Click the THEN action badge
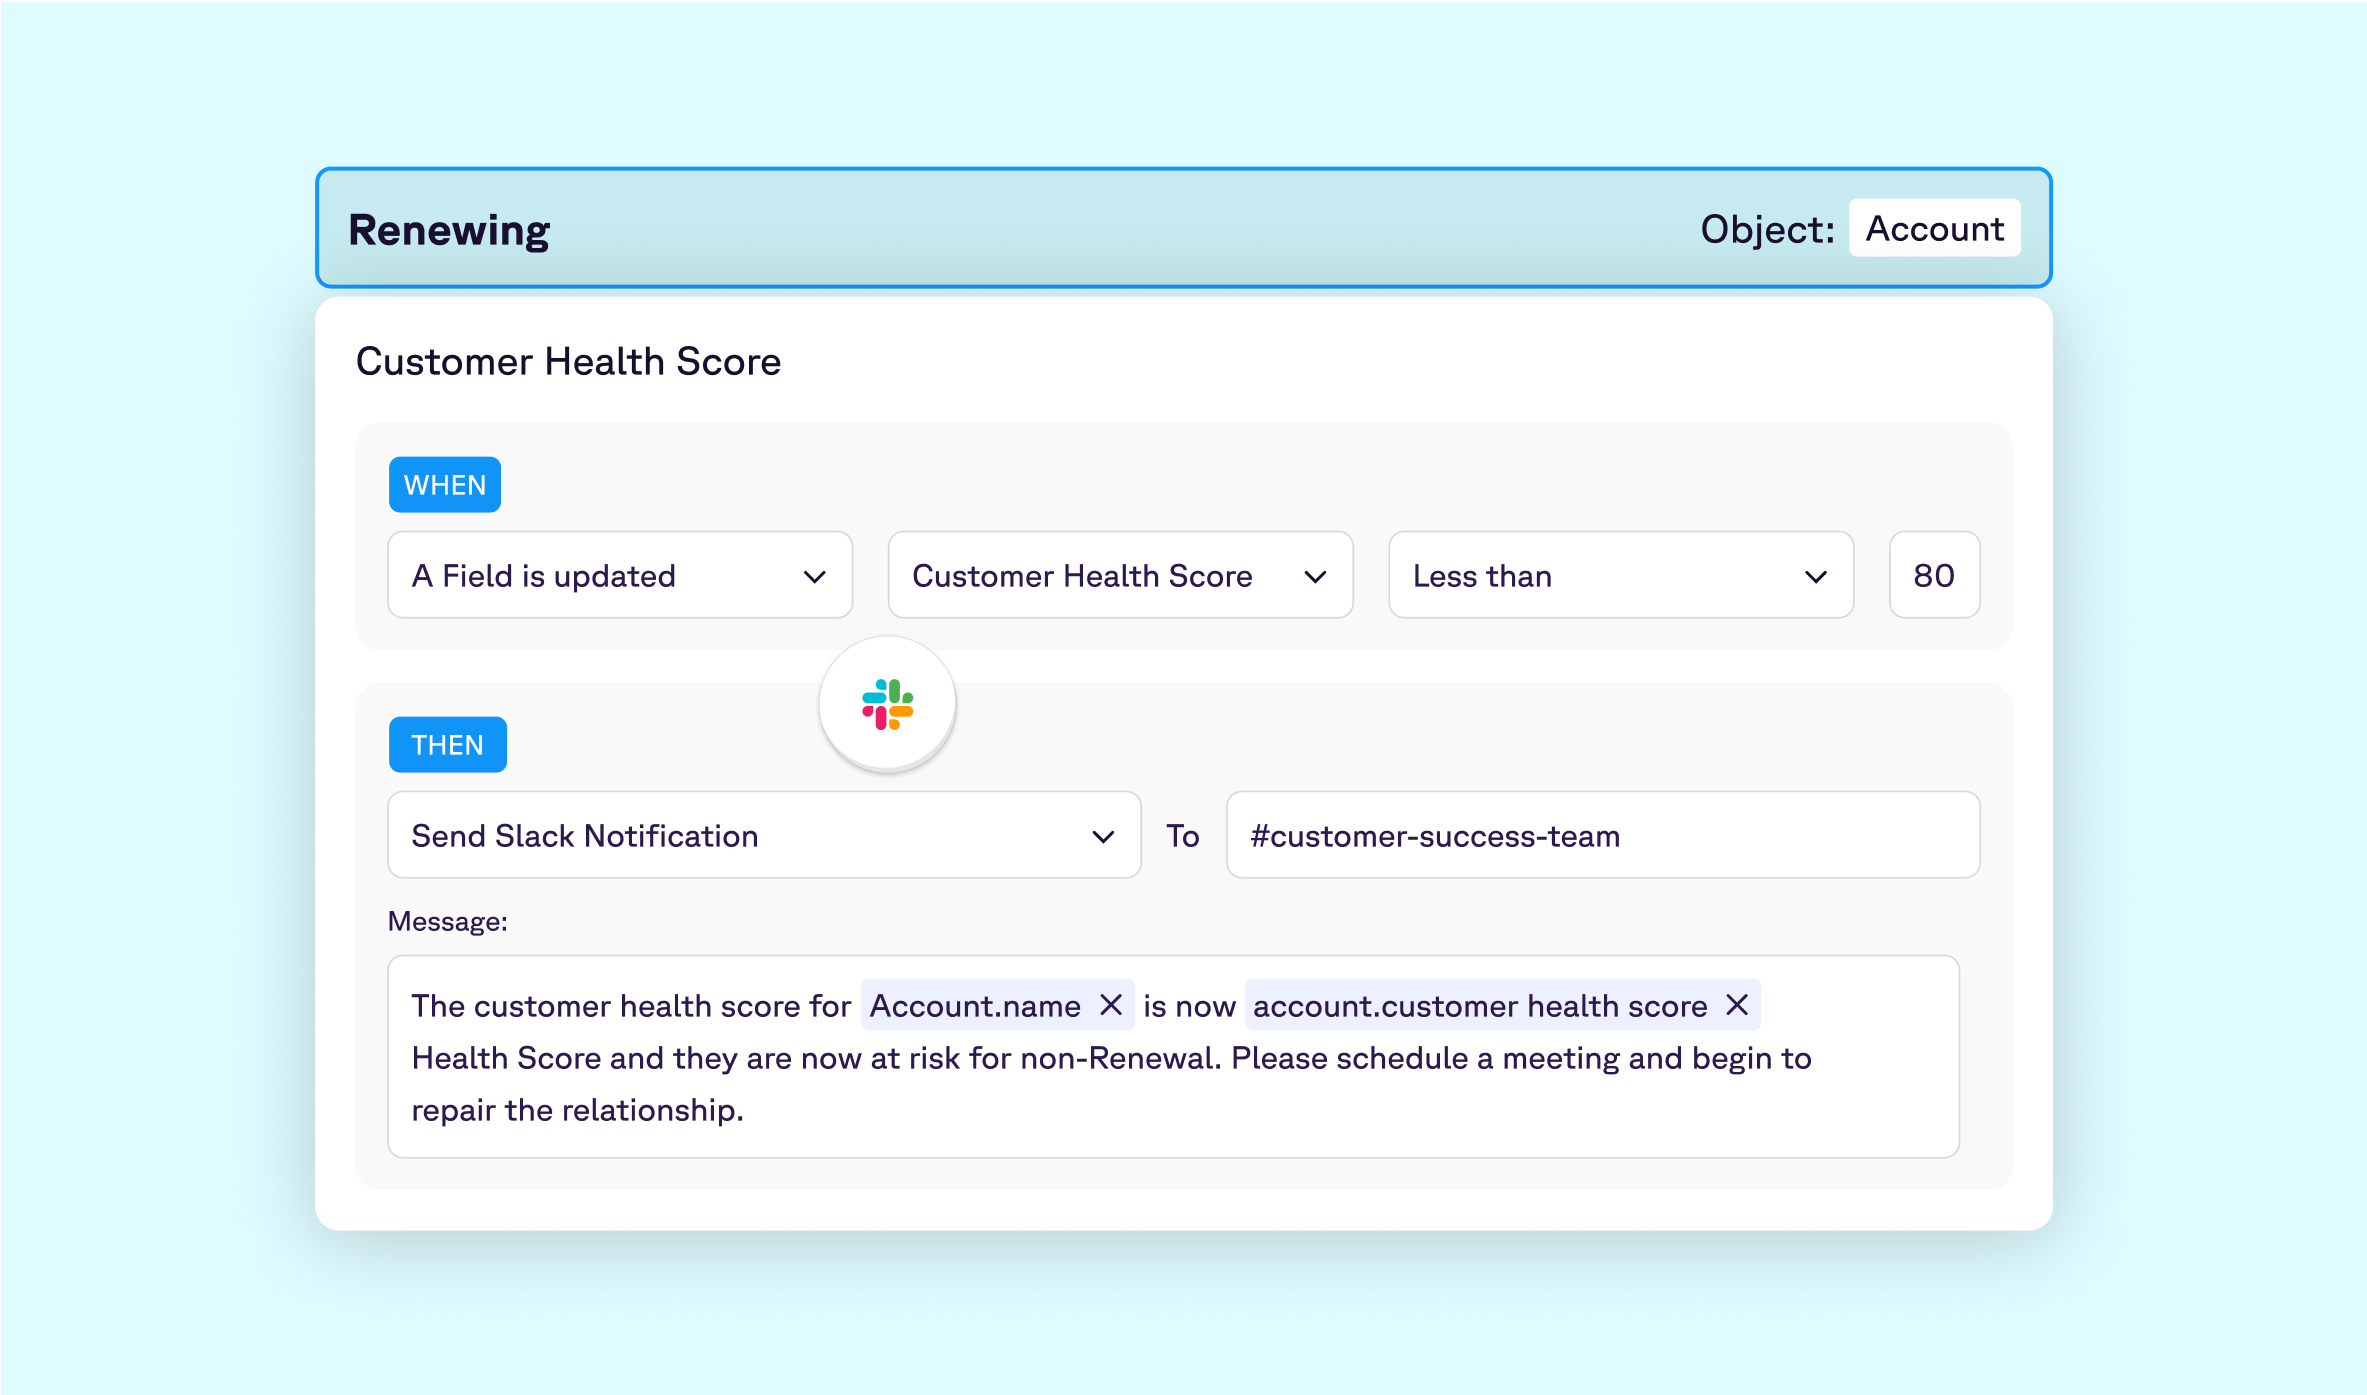The image size is (2367, 1395). pyautogui.click(x=447, y=745)
